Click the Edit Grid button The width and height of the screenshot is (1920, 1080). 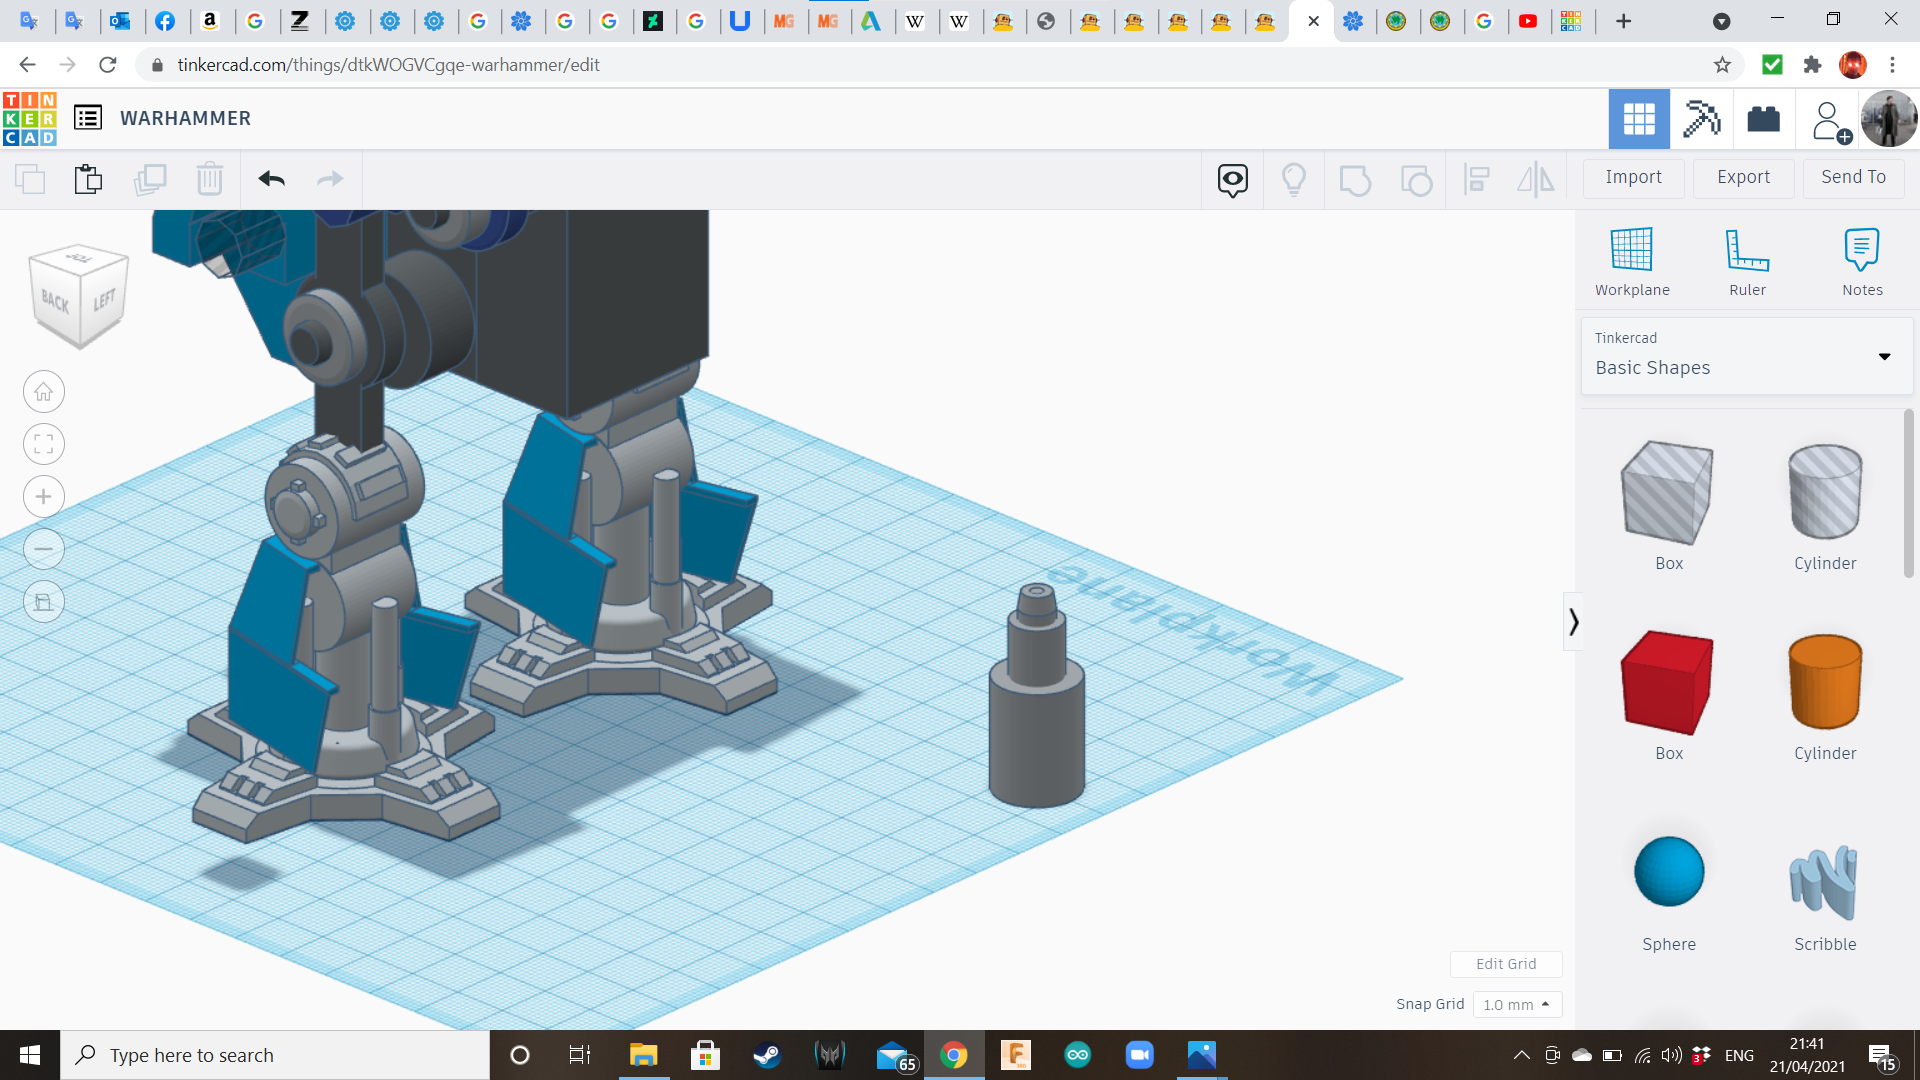coord(1506,964)
